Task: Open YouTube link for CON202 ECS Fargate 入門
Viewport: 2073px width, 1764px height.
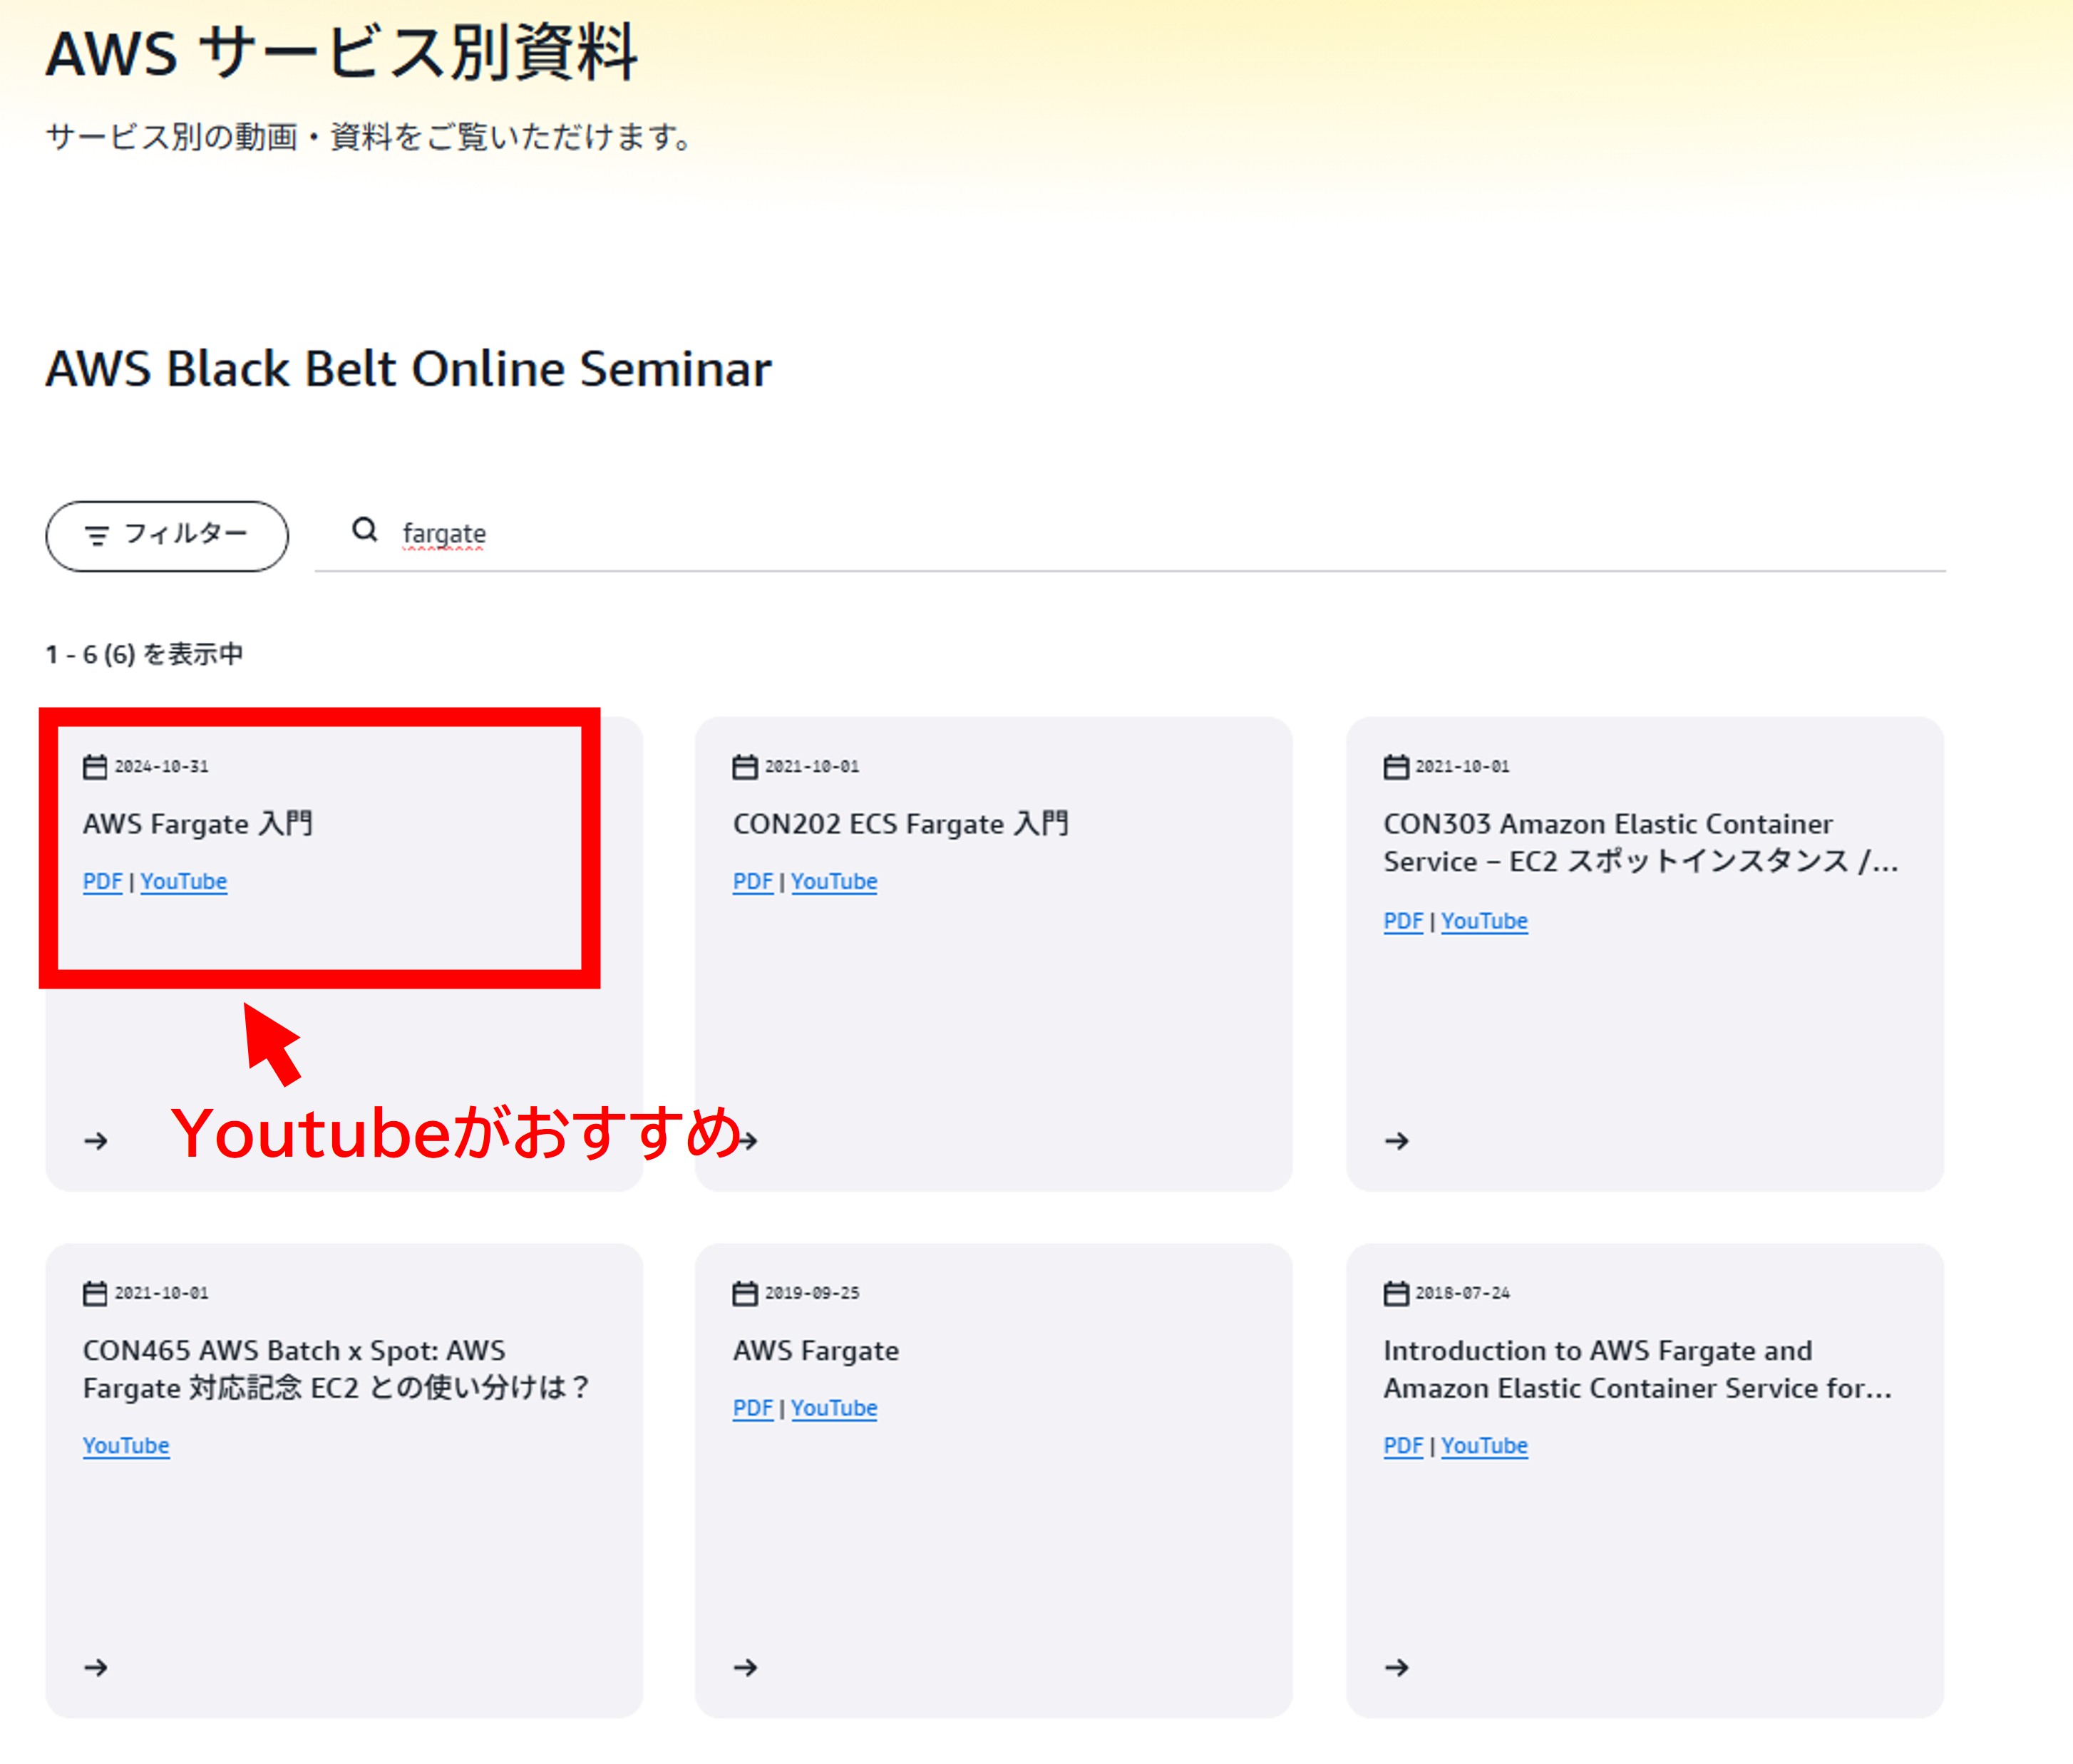Action: click(834, 881)
